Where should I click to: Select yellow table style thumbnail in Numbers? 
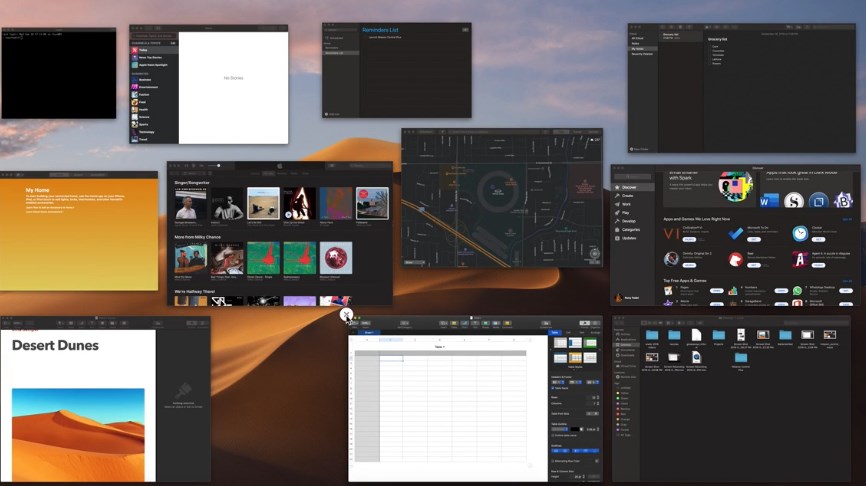tap(575, 357)
